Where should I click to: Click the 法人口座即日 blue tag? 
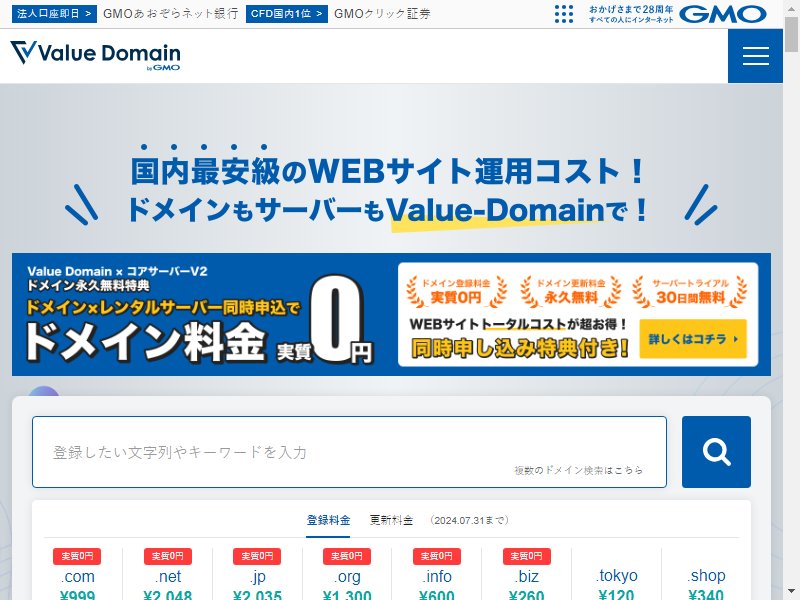[54, 14]
